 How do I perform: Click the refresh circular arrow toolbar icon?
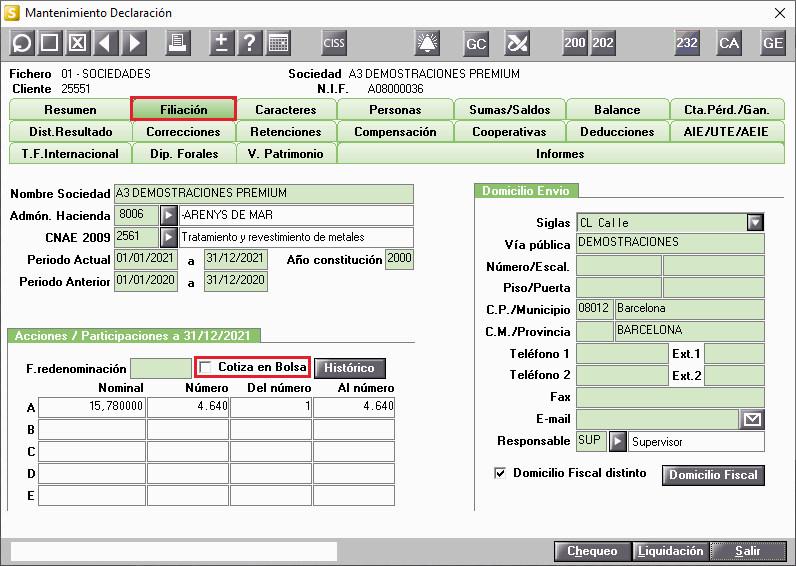[22, 43]
